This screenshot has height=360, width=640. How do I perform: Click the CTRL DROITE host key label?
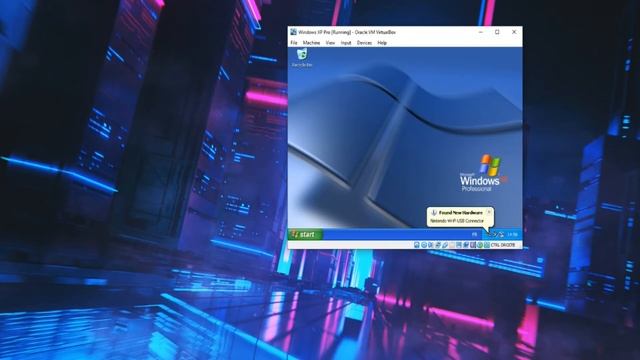pos(503,245)
